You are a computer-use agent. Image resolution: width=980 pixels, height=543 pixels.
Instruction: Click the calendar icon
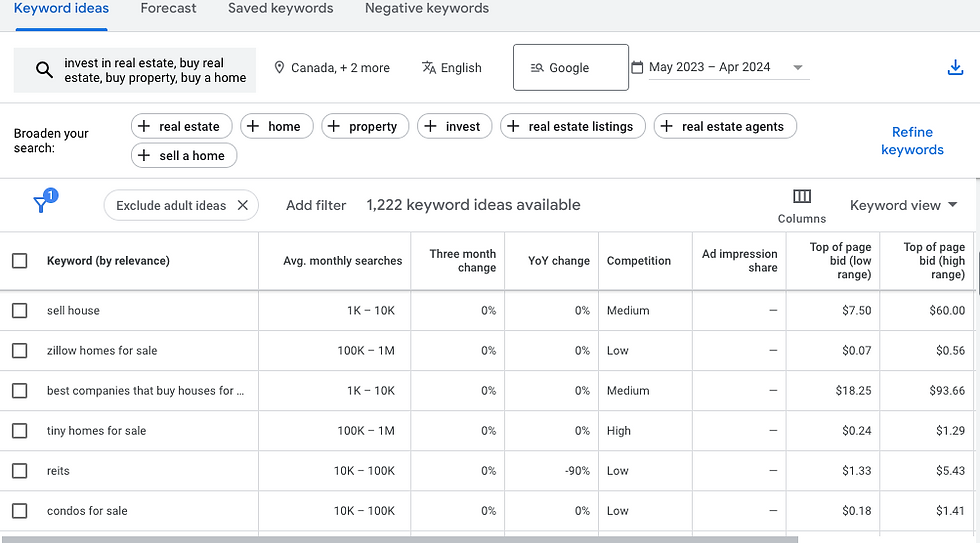(637, 67)
